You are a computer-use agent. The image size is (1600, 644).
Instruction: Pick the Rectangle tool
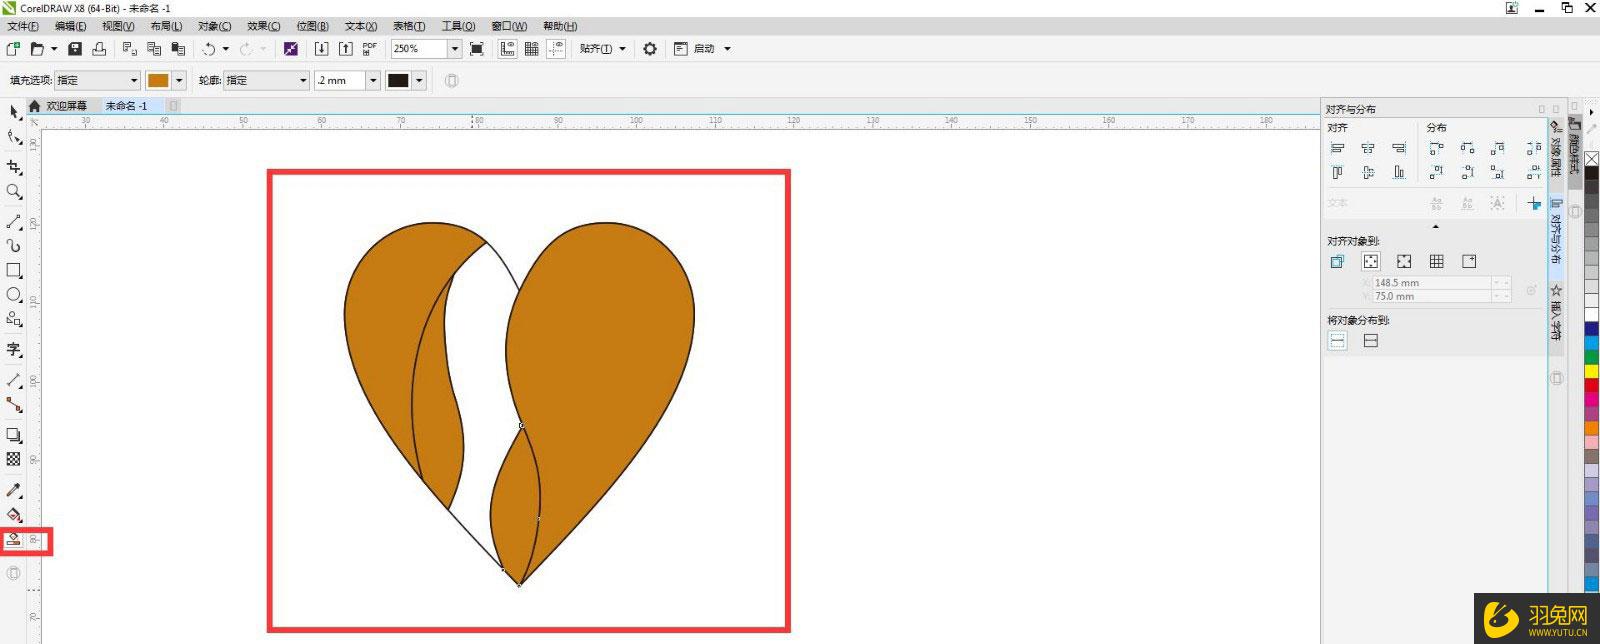[14, 270]
